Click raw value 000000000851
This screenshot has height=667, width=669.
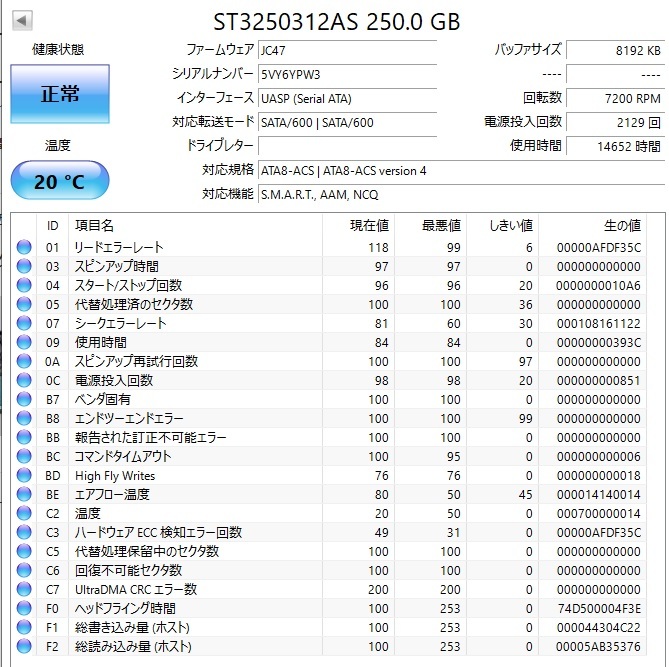point(599,381)
